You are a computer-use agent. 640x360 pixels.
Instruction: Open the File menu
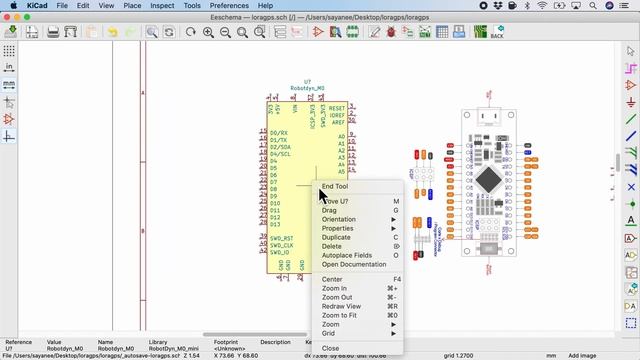click(62, 6)
